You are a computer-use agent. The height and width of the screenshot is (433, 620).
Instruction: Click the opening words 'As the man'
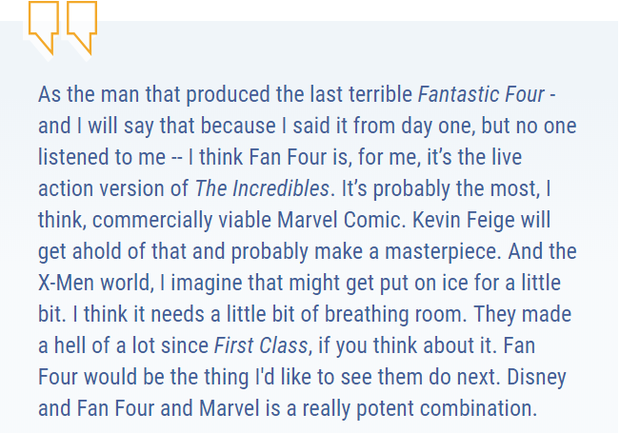coord(89,95)
